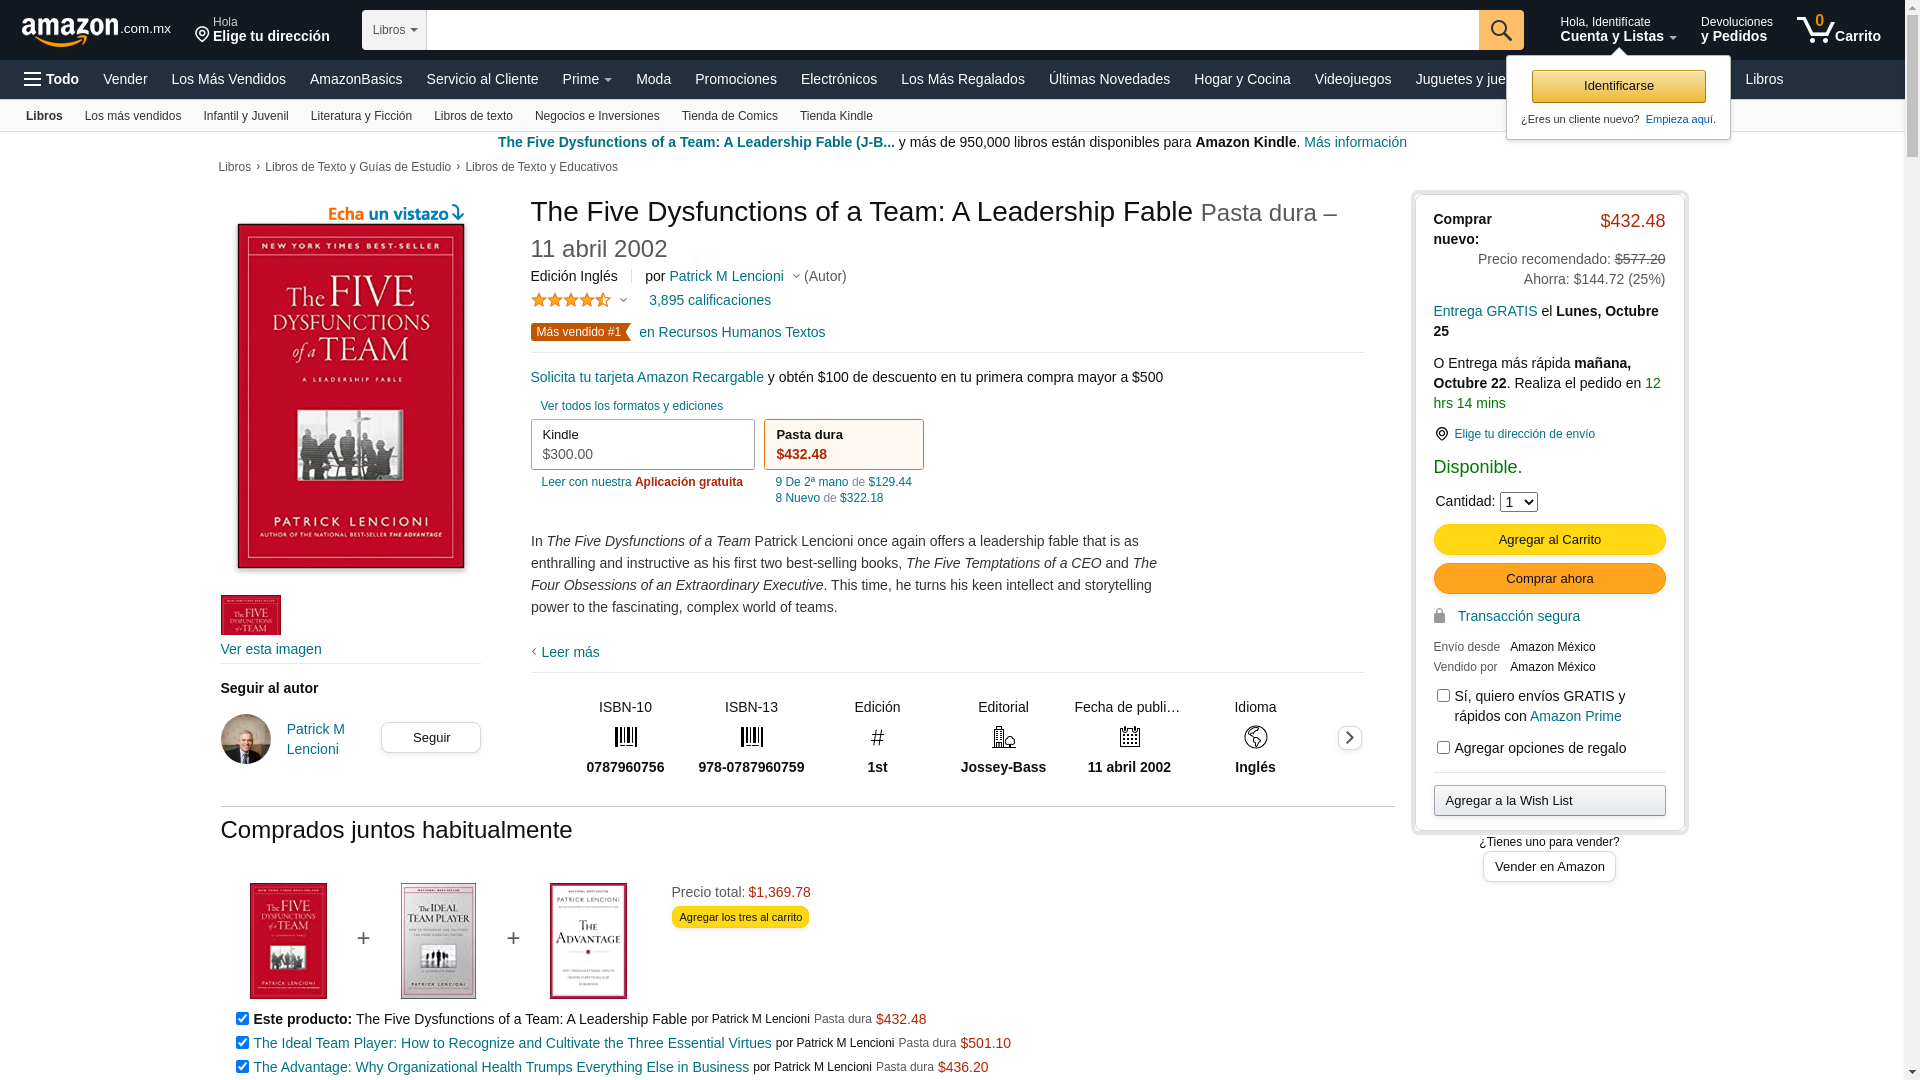This screenshot has width=1920, height=1080.
Task: Open the Cantidad quantity dropdown
Action: pyautogui.click(x=1518, y=502)
